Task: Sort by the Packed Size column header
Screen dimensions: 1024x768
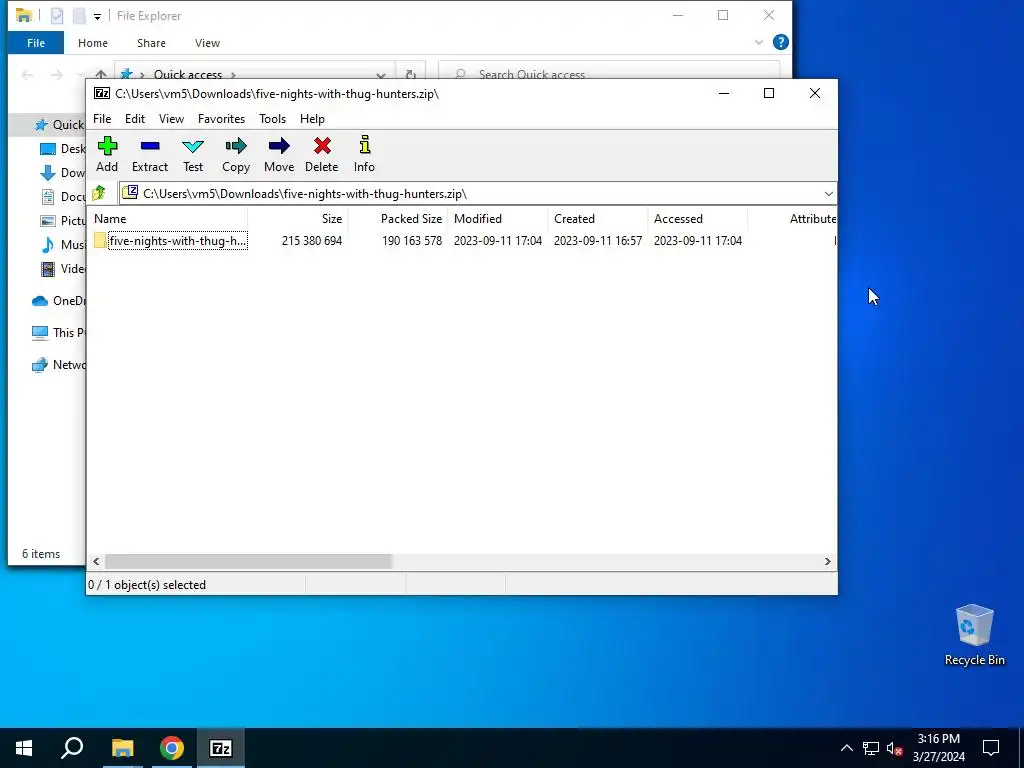Action: click(x=398, y=219)
